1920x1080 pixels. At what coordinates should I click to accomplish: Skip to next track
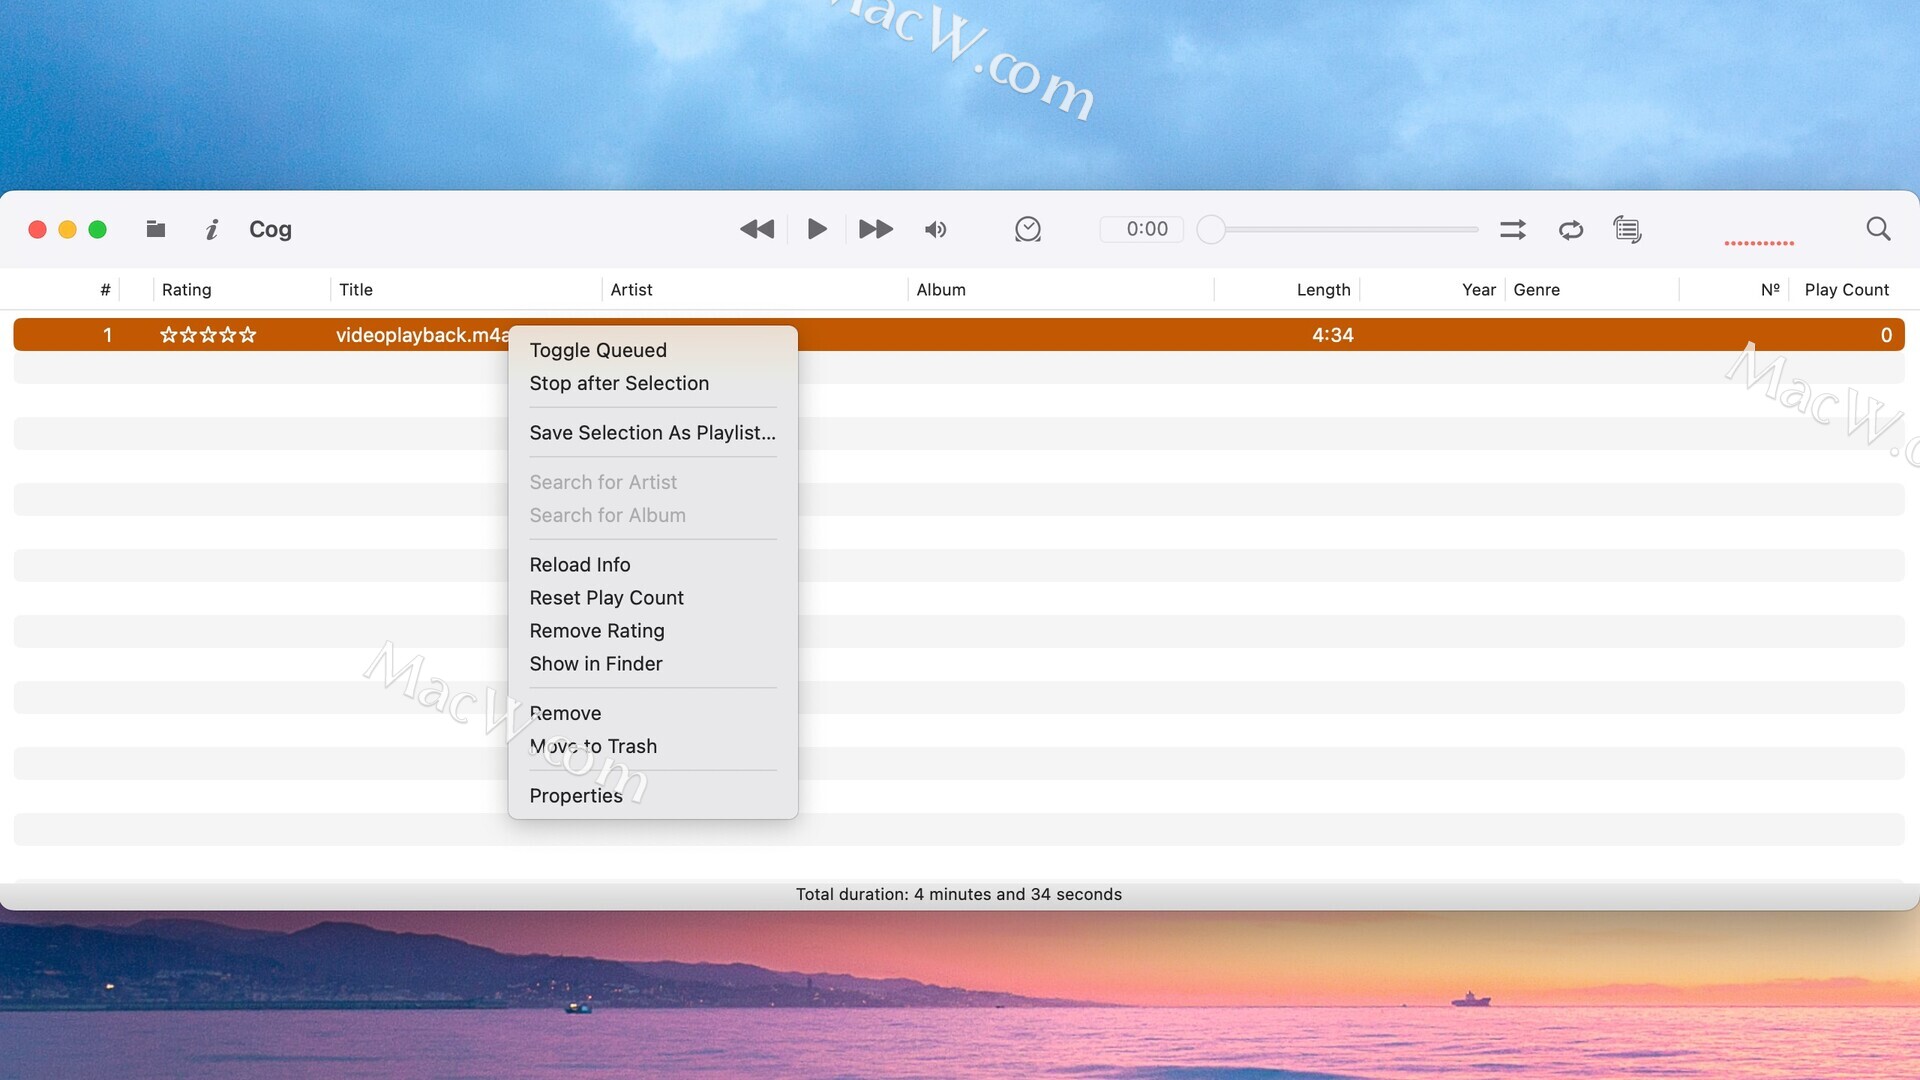point(875,229)
